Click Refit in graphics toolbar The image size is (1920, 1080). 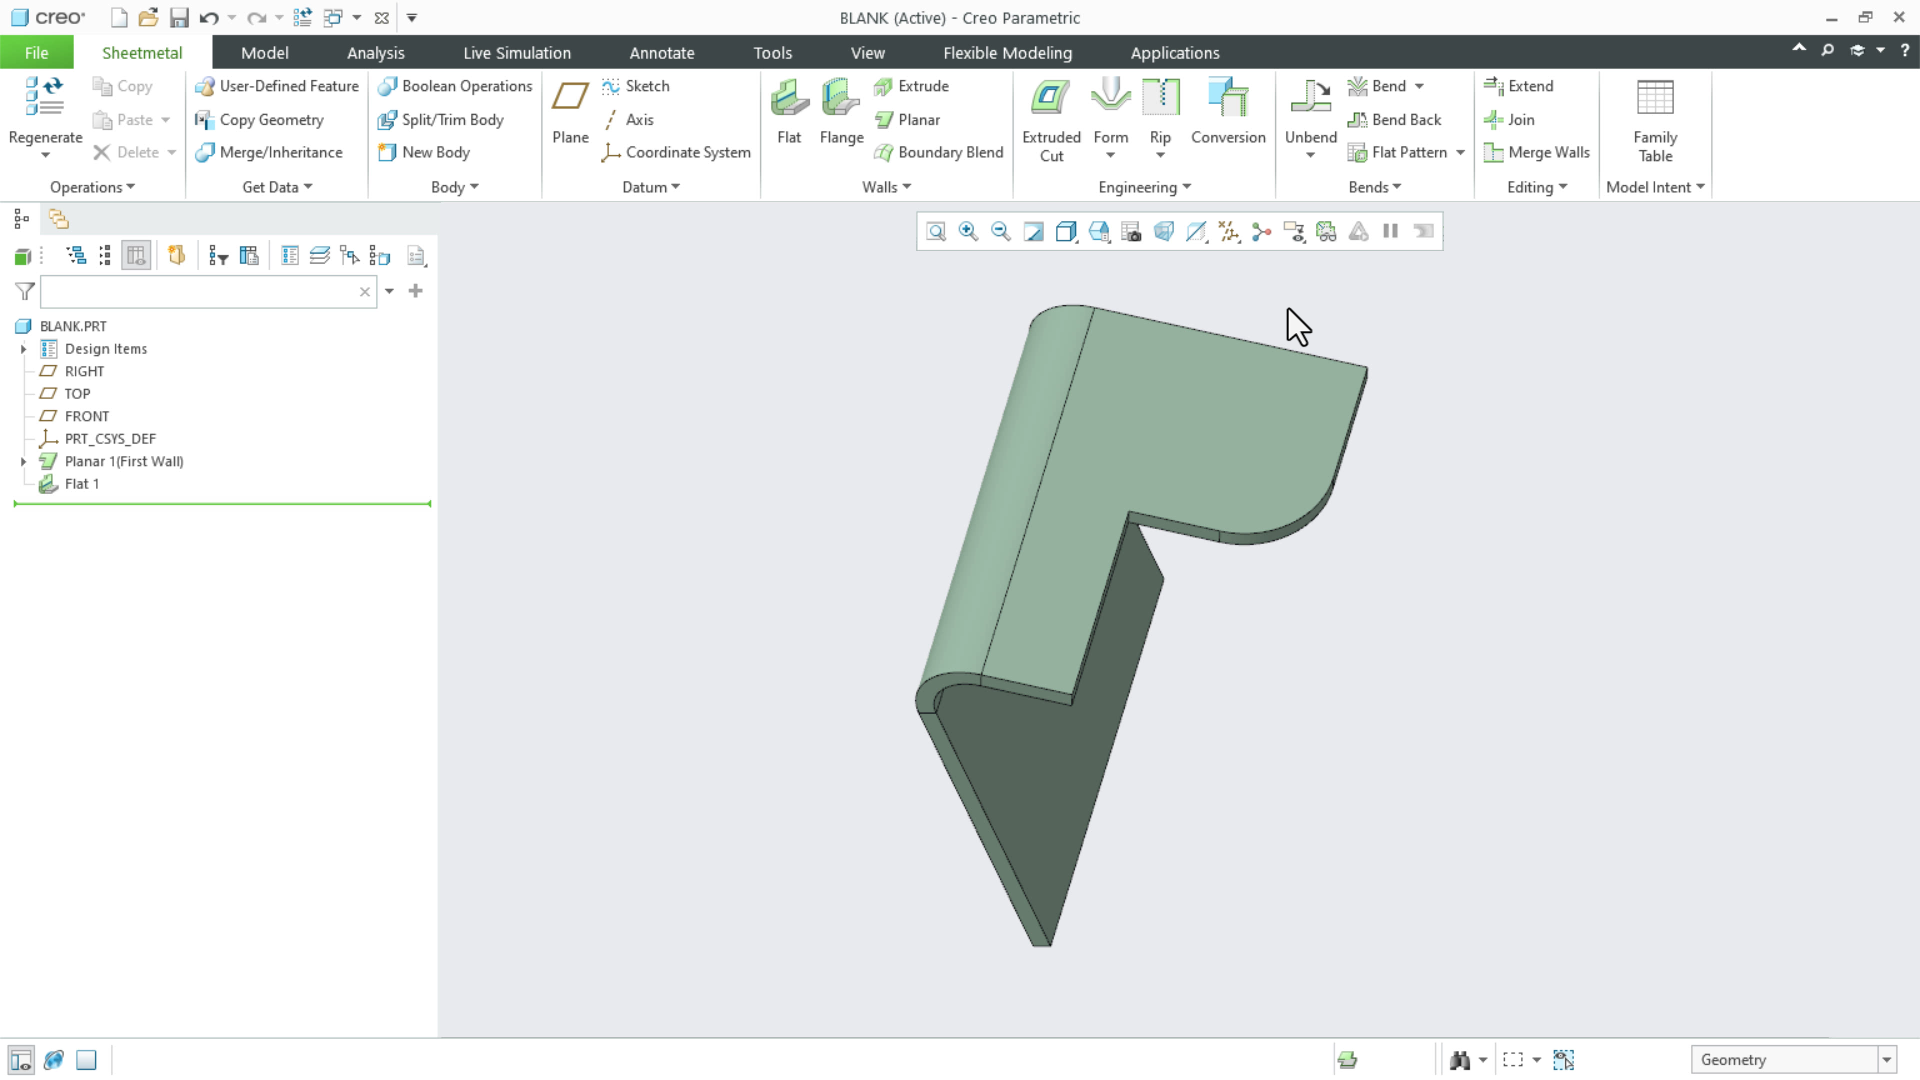(936, 232)
